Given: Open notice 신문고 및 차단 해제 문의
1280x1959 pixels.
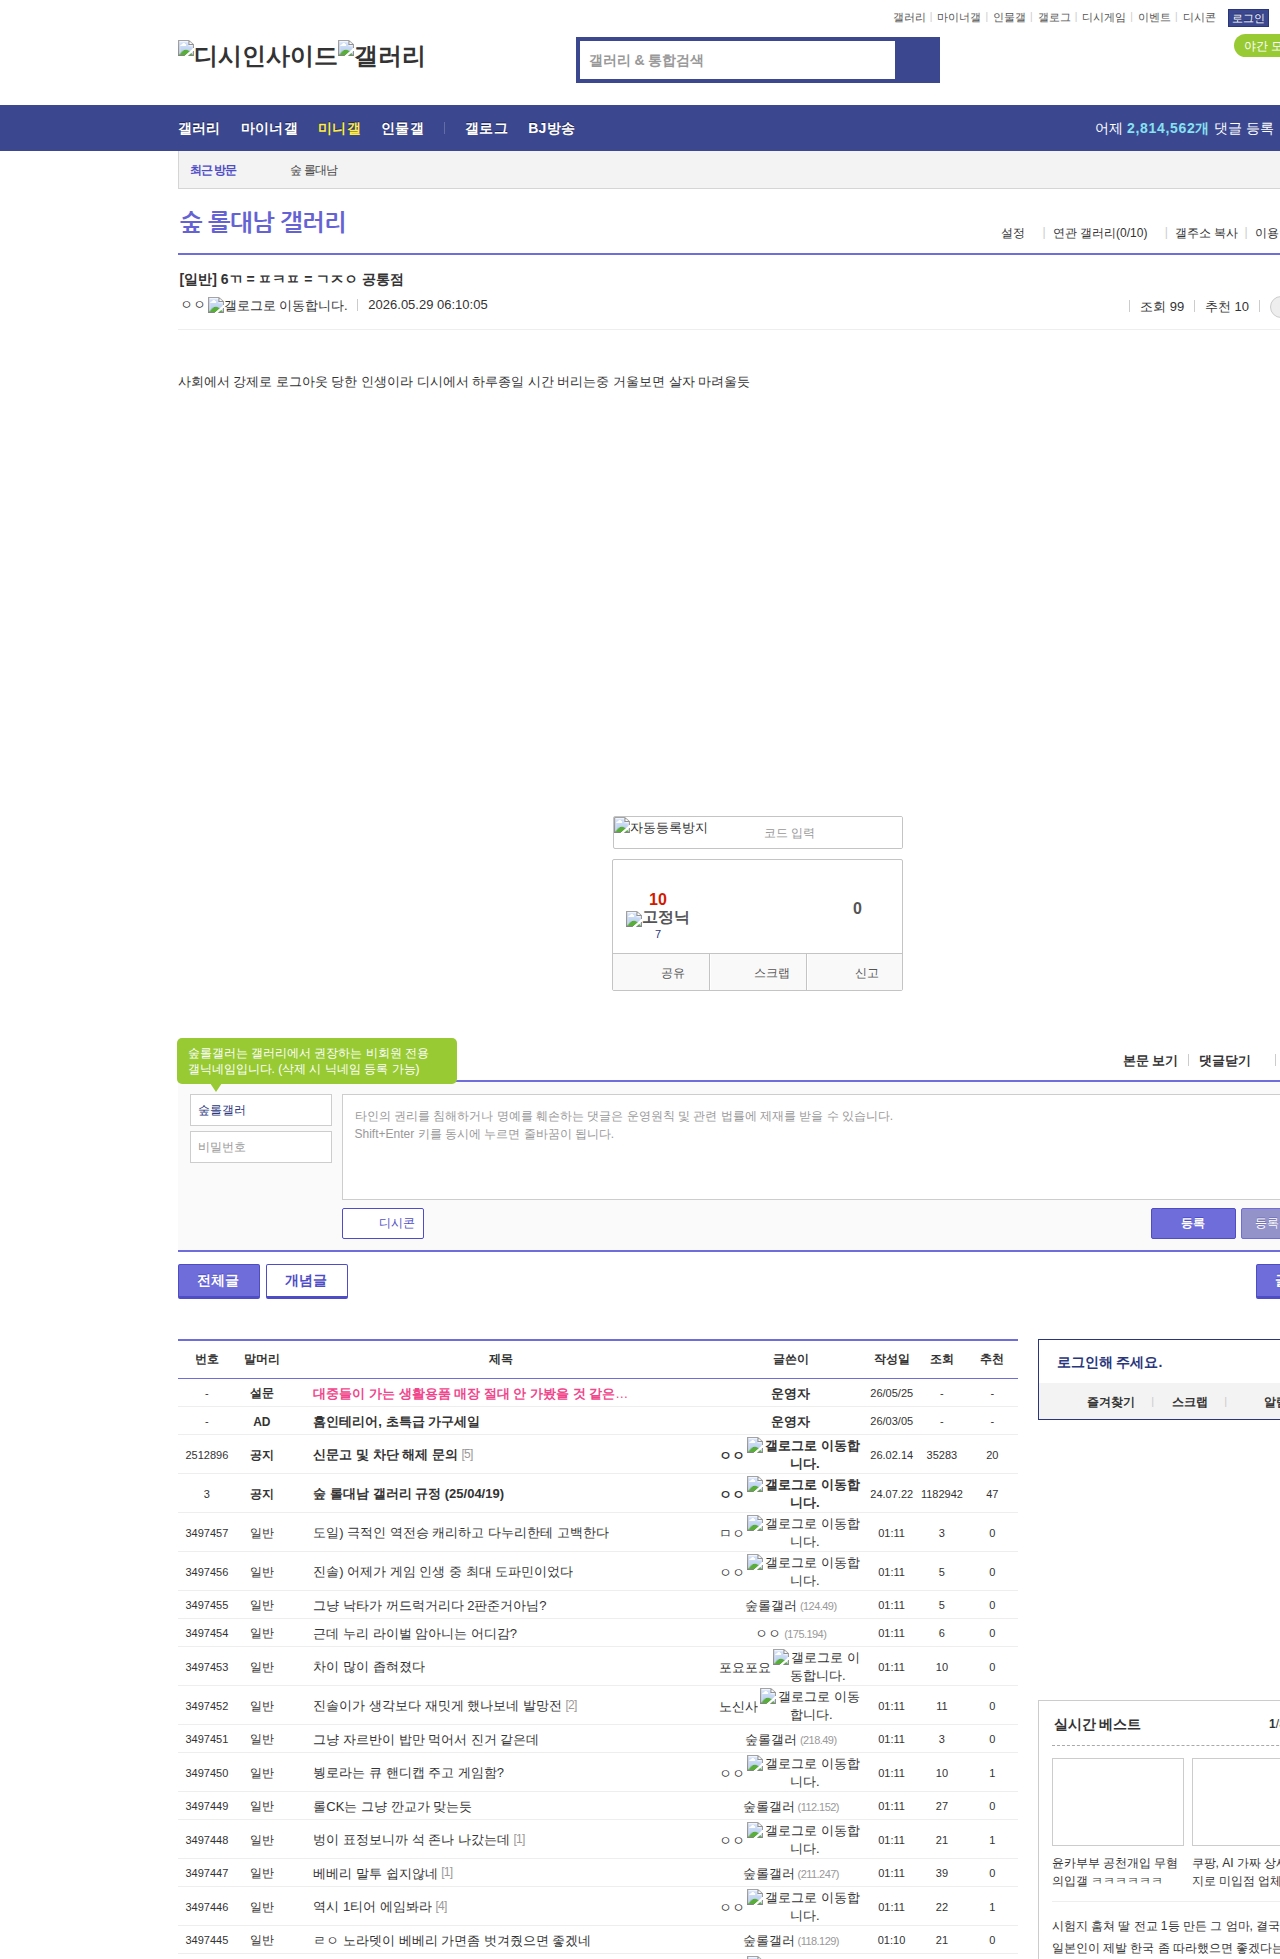Looking at the screenshot, I should tap(385, 1454).
